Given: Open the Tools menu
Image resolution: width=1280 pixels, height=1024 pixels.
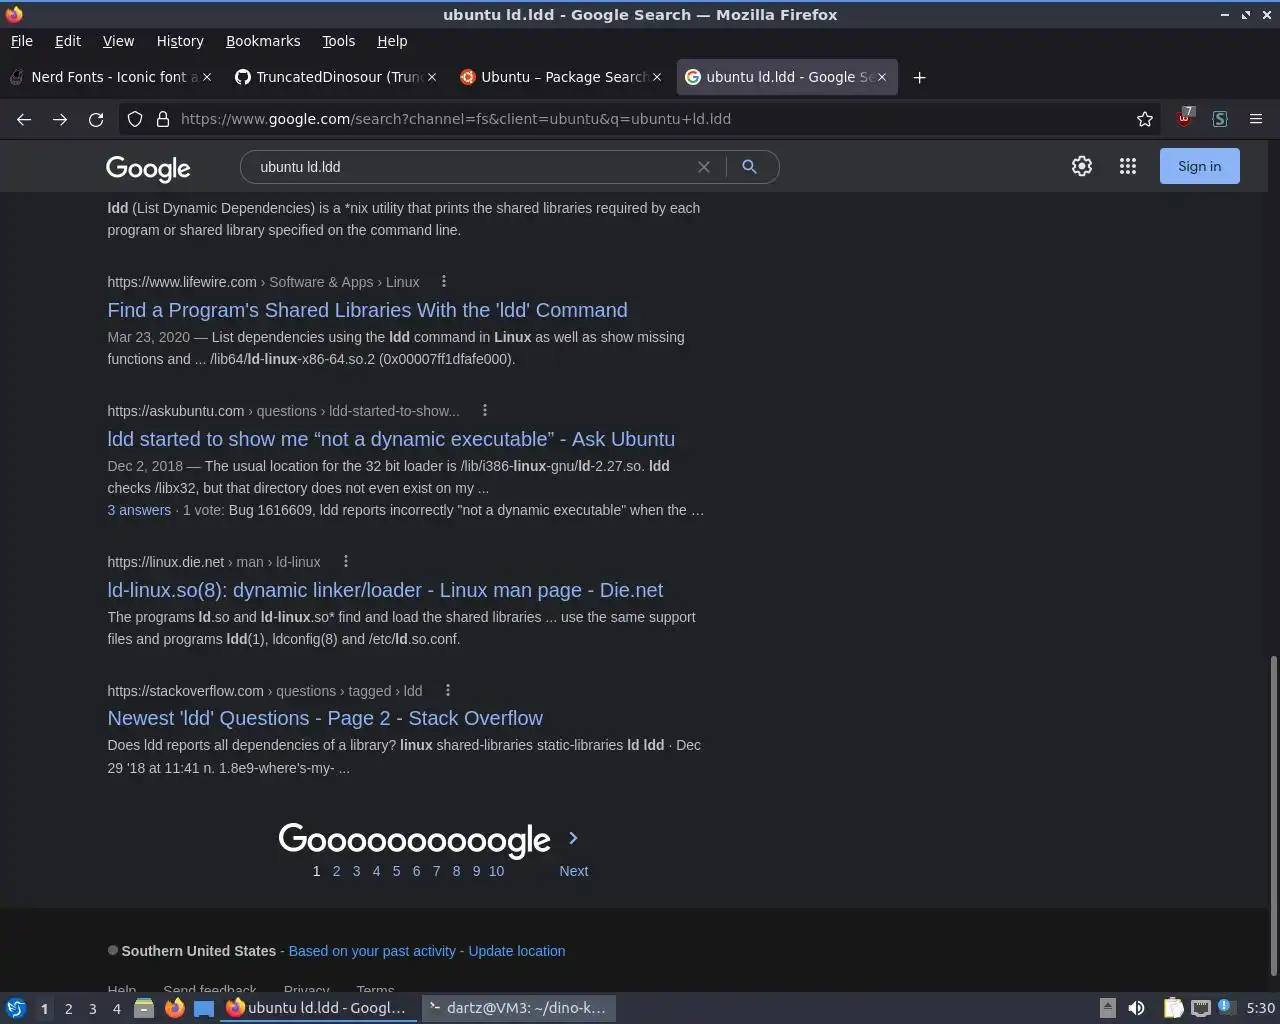Looking at the screenshot, I should (x=338, y=41).
